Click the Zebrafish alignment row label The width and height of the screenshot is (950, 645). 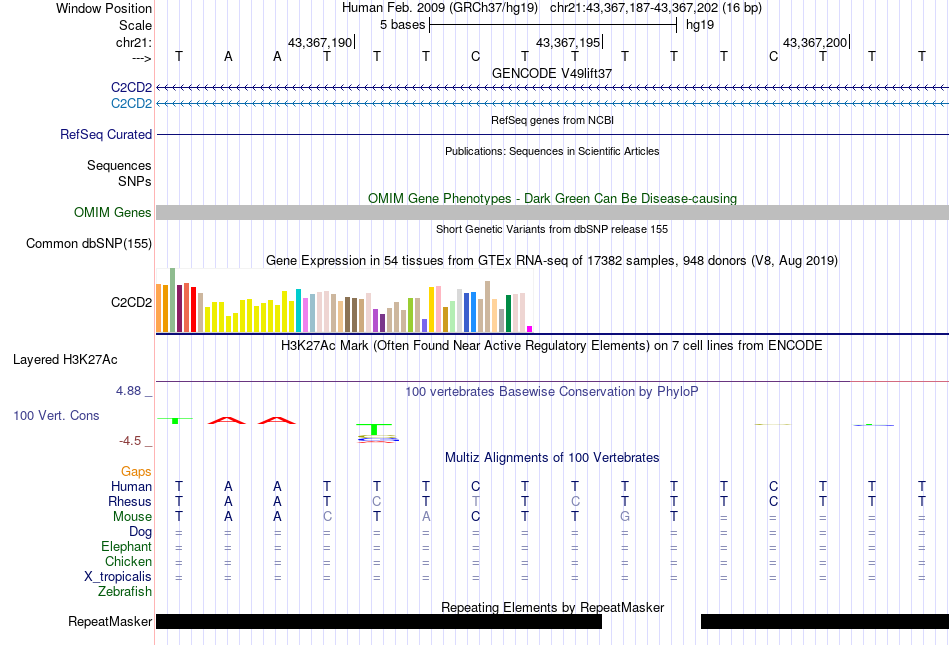pos(125,591)
